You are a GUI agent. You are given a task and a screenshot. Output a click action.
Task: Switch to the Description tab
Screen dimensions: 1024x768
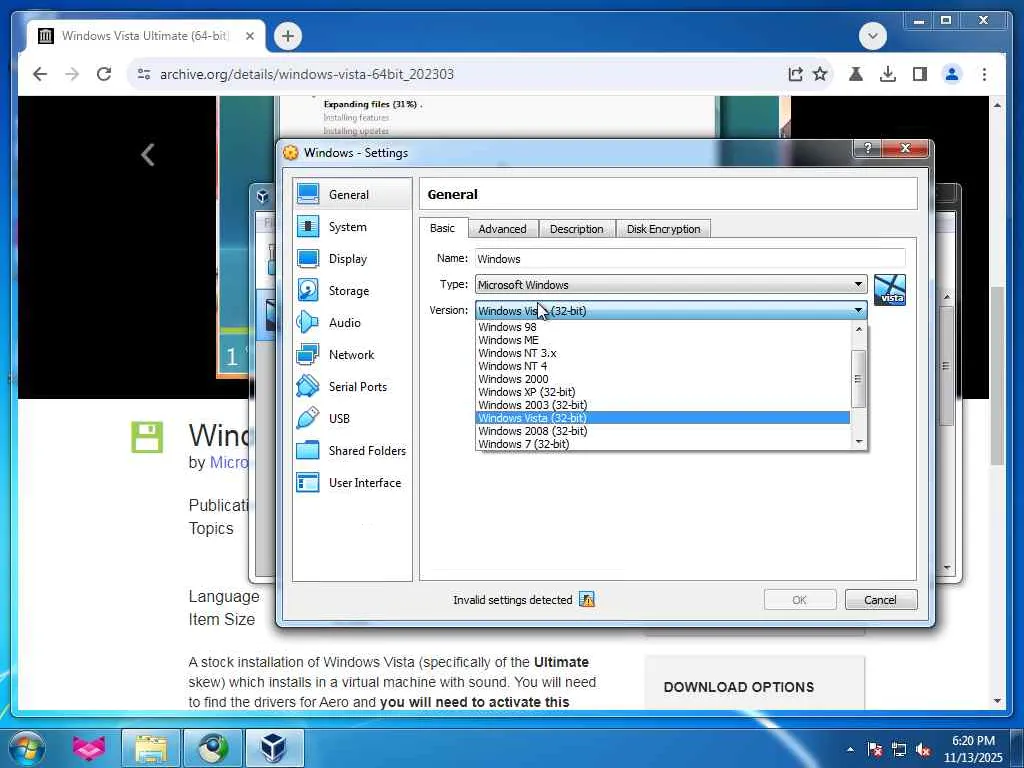577,229
